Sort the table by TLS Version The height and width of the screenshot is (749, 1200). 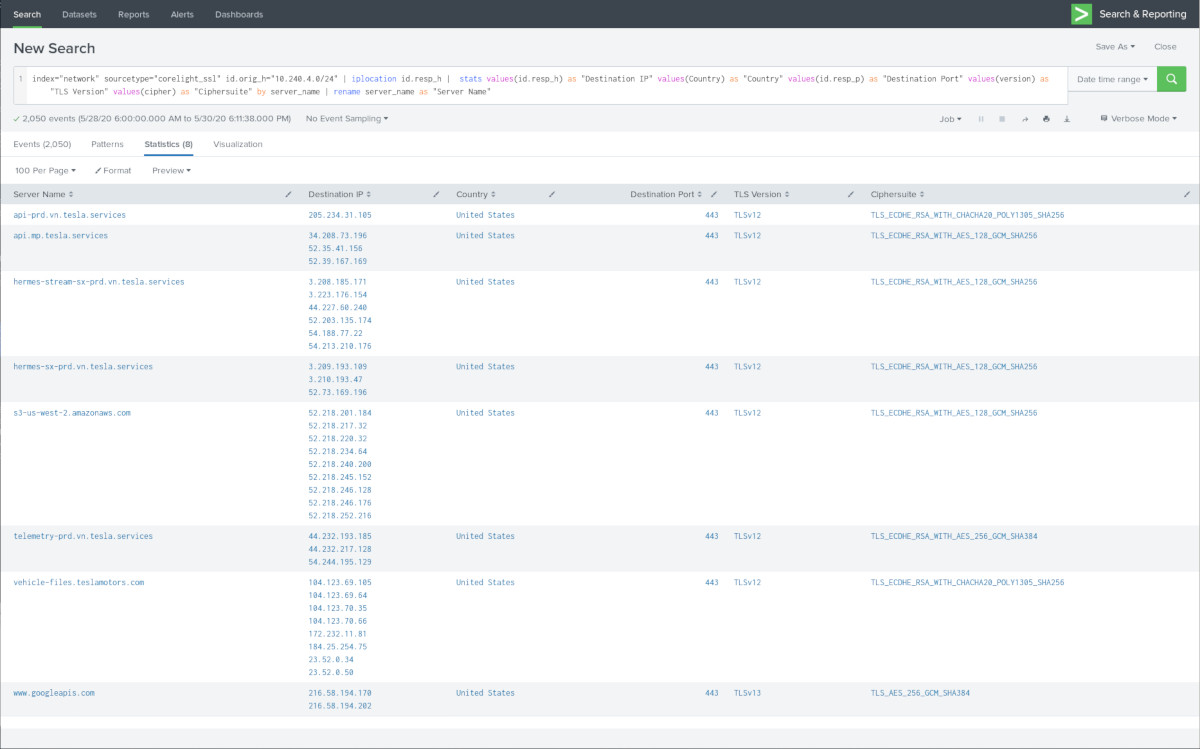pos(762,194)
